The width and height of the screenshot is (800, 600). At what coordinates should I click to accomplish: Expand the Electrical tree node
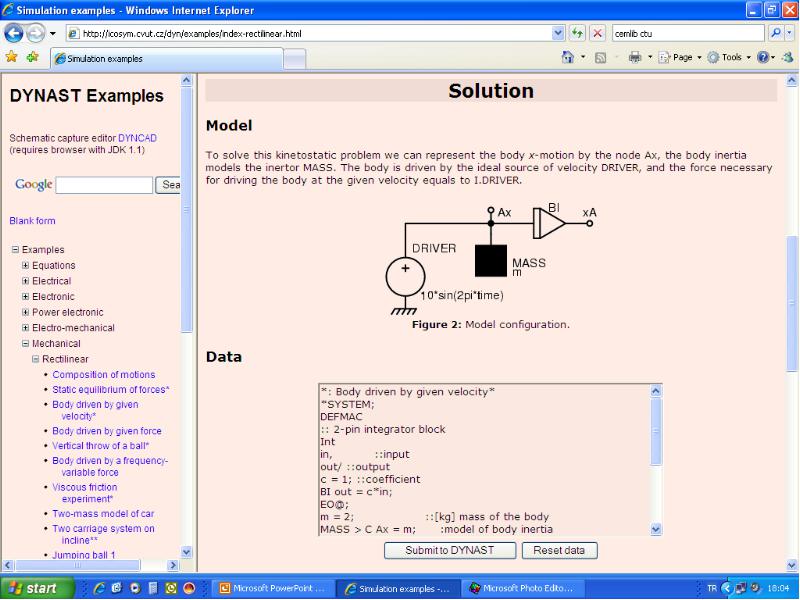tap(26, 281)
